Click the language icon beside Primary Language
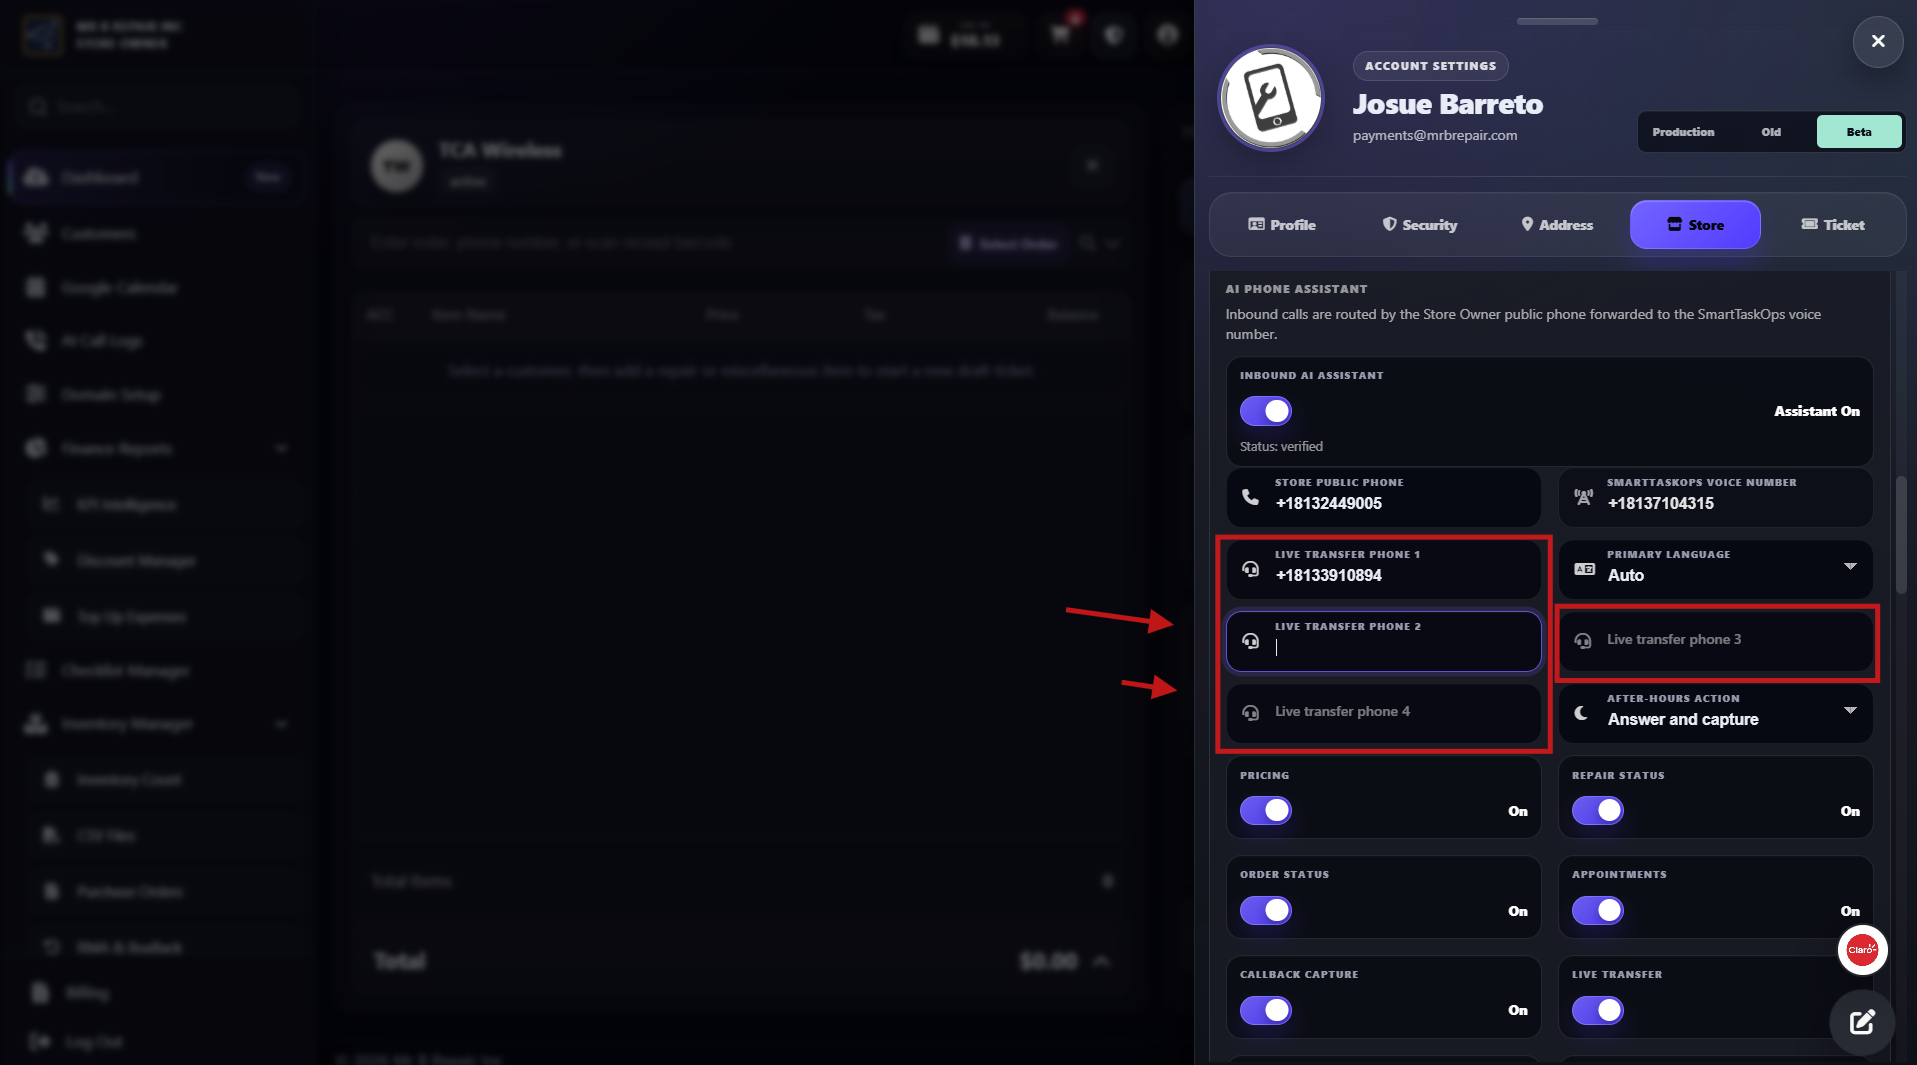 pos(1584,568)
